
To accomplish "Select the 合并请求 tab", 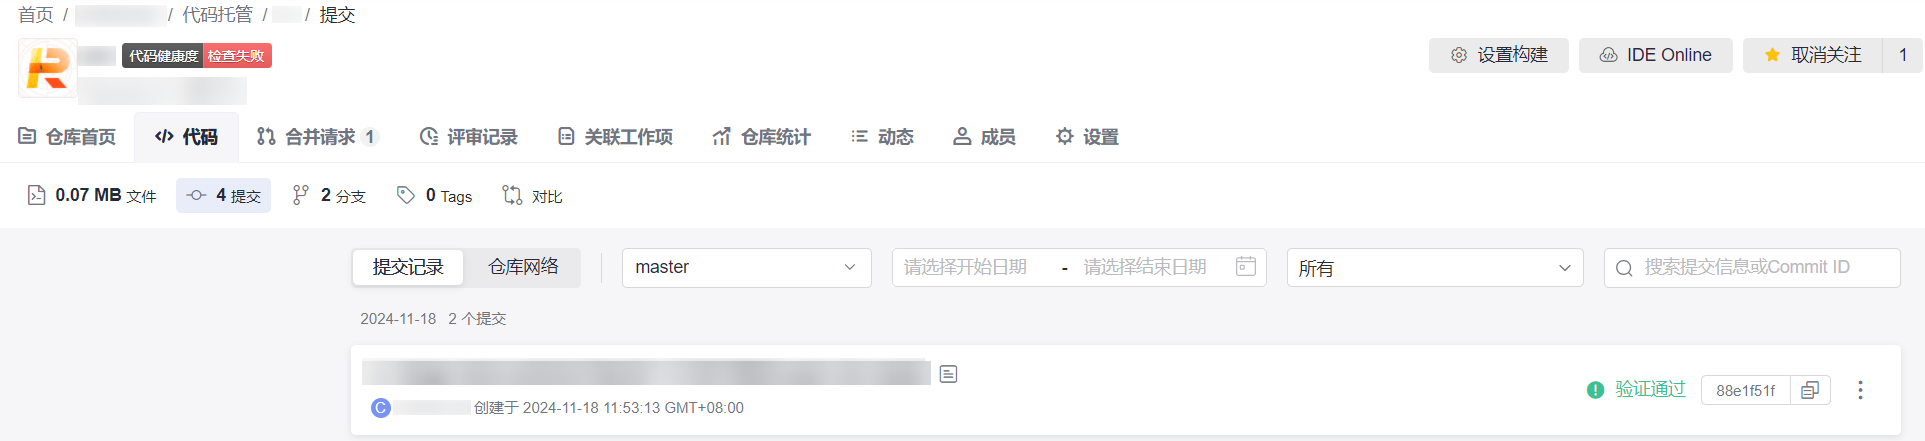I will (317, 137).
